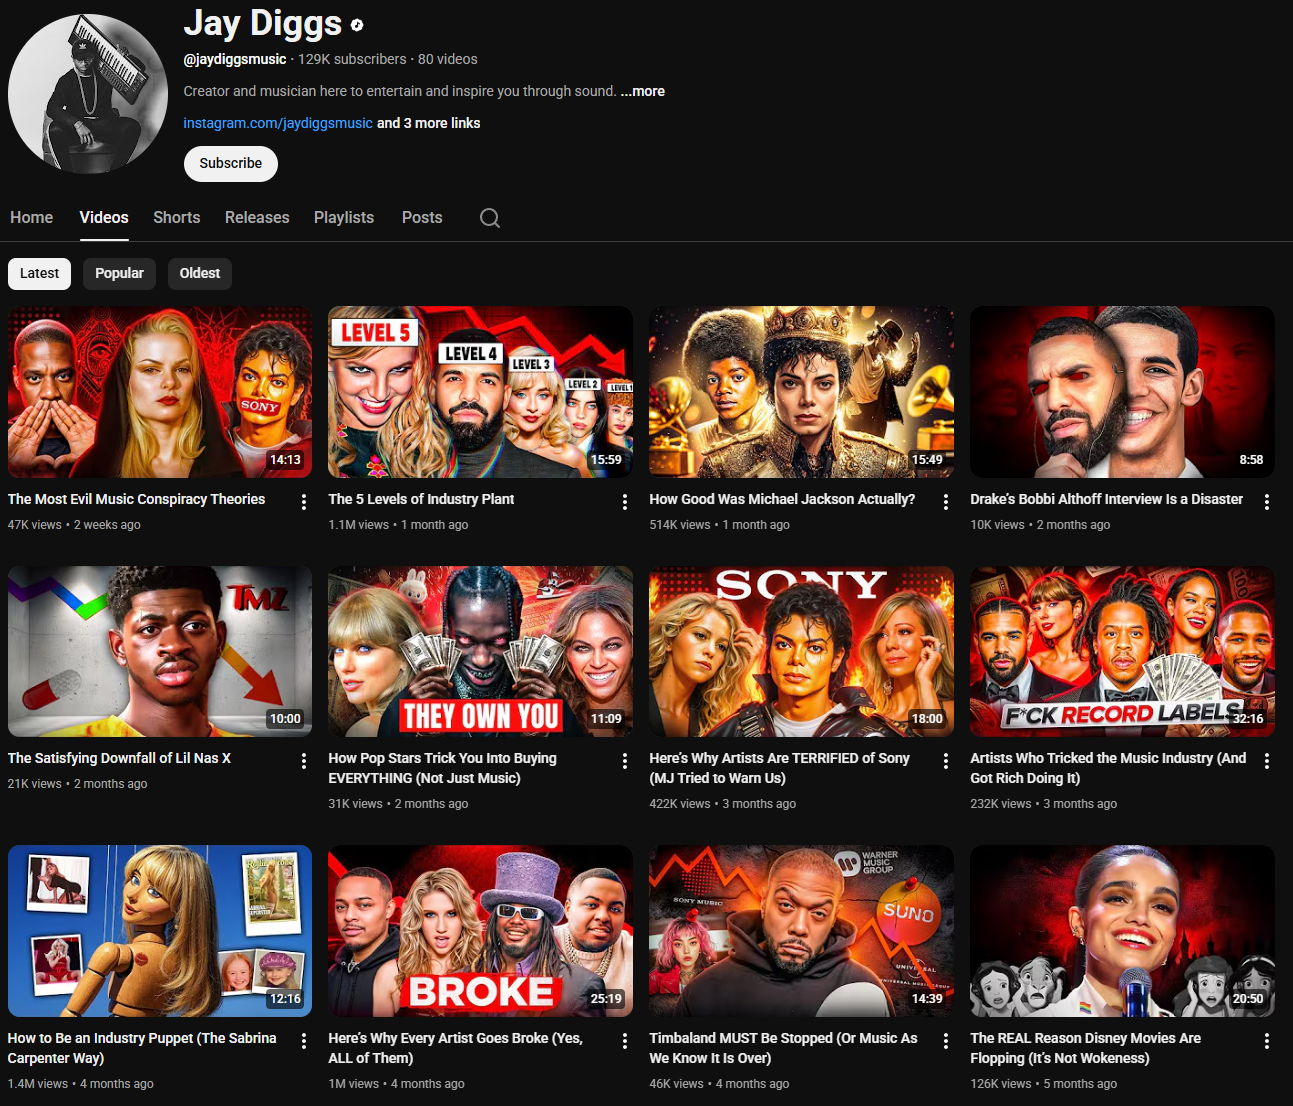Go to the Playlists tab
This screenshot has width=1293, height=1106.
(x=343, y=218)
